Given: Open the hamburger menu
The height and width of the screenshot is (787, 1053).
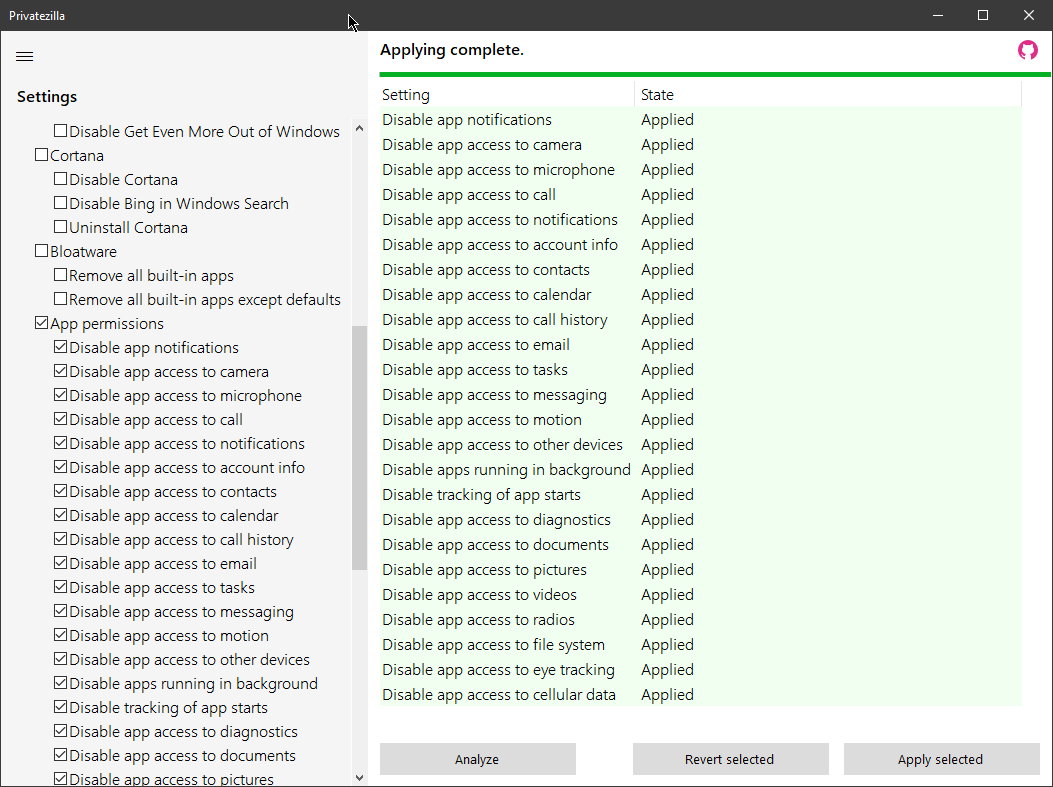Looking at the screenshot, I should click(25, 57).
